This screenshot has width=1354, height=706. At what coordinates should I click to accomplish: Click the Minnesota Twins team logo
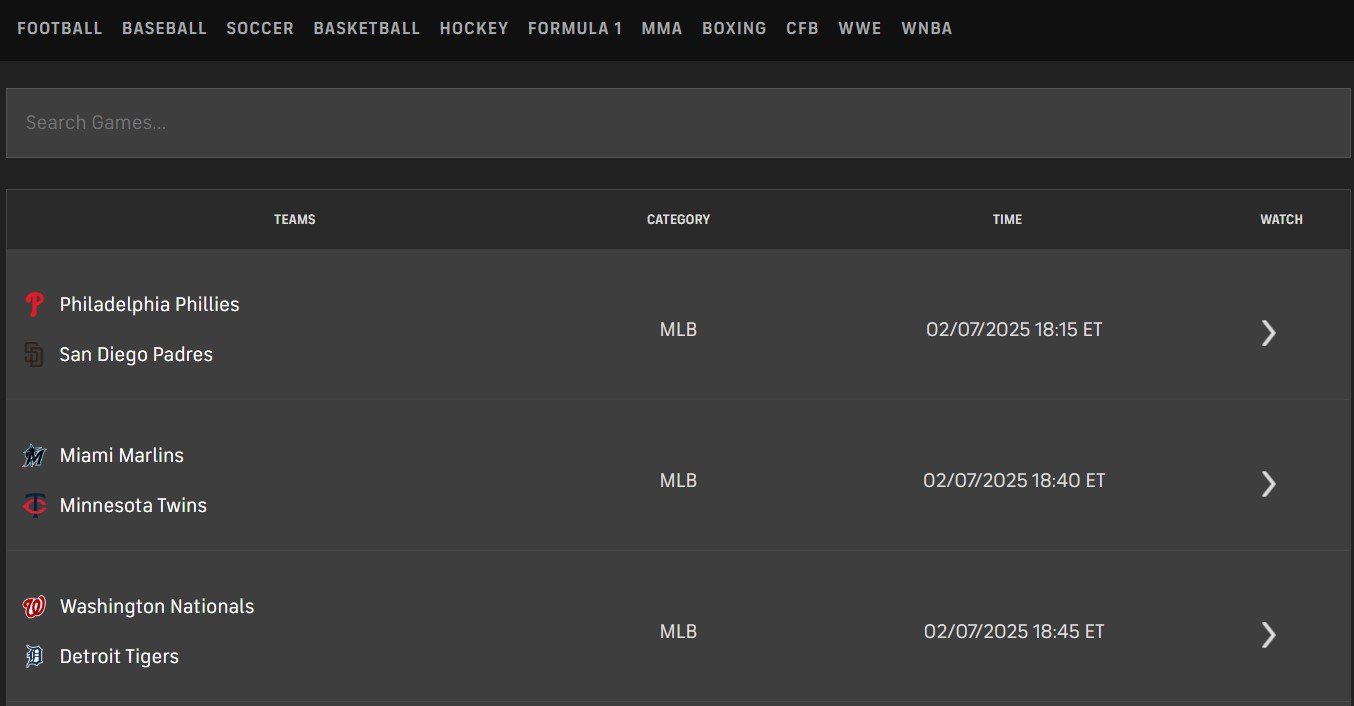click(x=34, y=506)
